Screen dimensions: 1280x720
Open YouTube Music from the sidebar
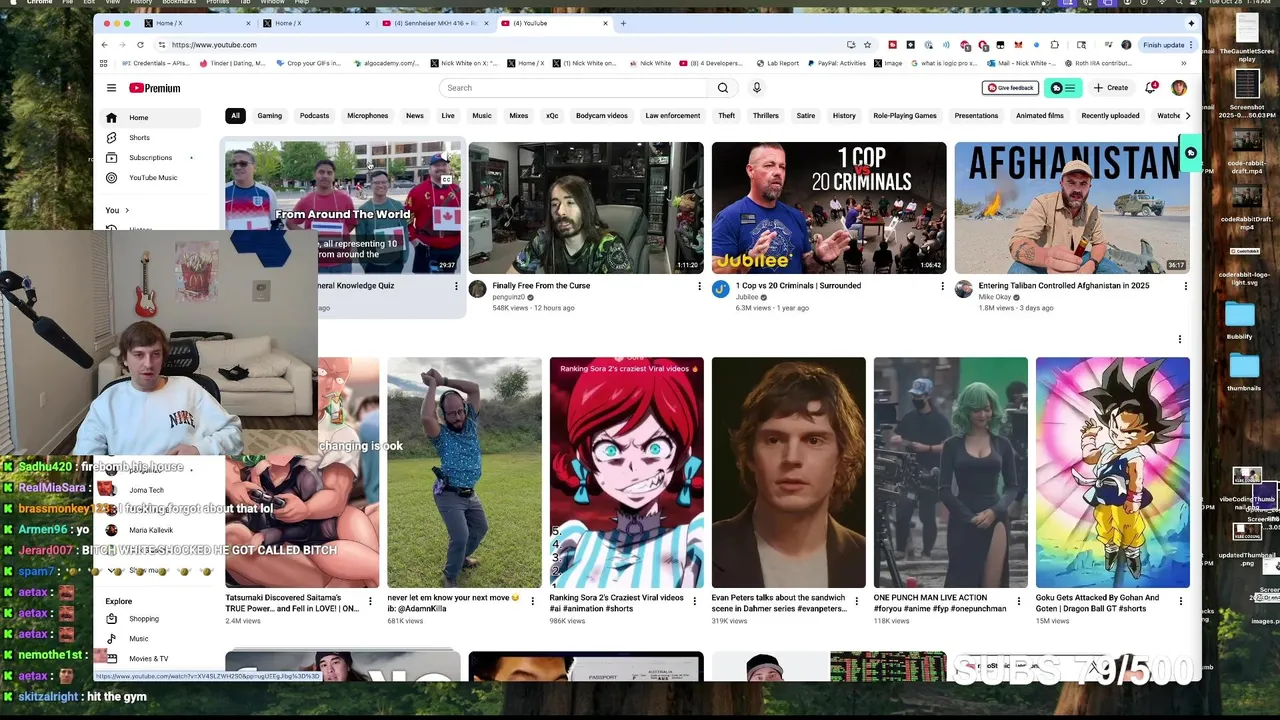[x=152, y=178]
